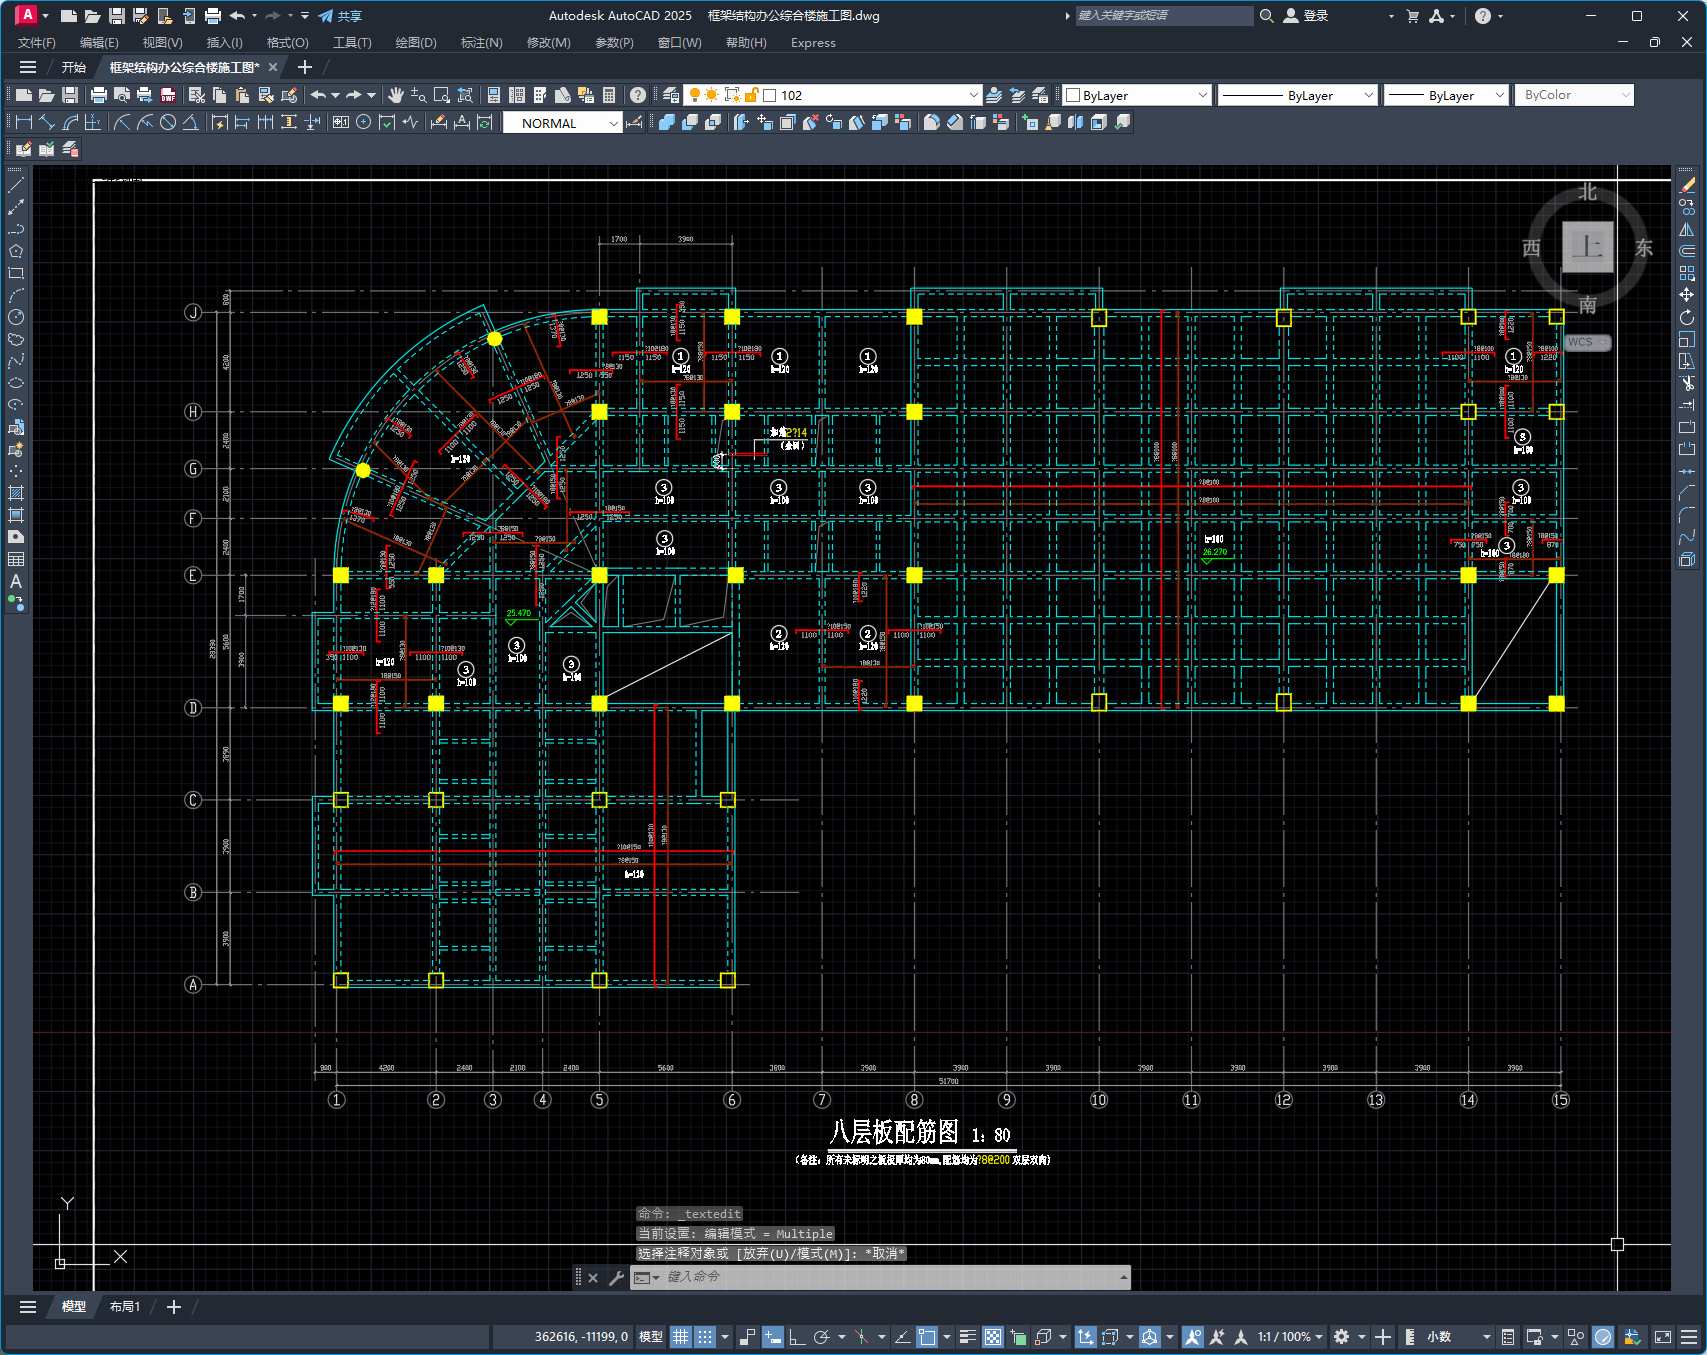Toggle grid display in status bar
This screenshot has width=1707, height=1355.
(x=681, y=1337)
